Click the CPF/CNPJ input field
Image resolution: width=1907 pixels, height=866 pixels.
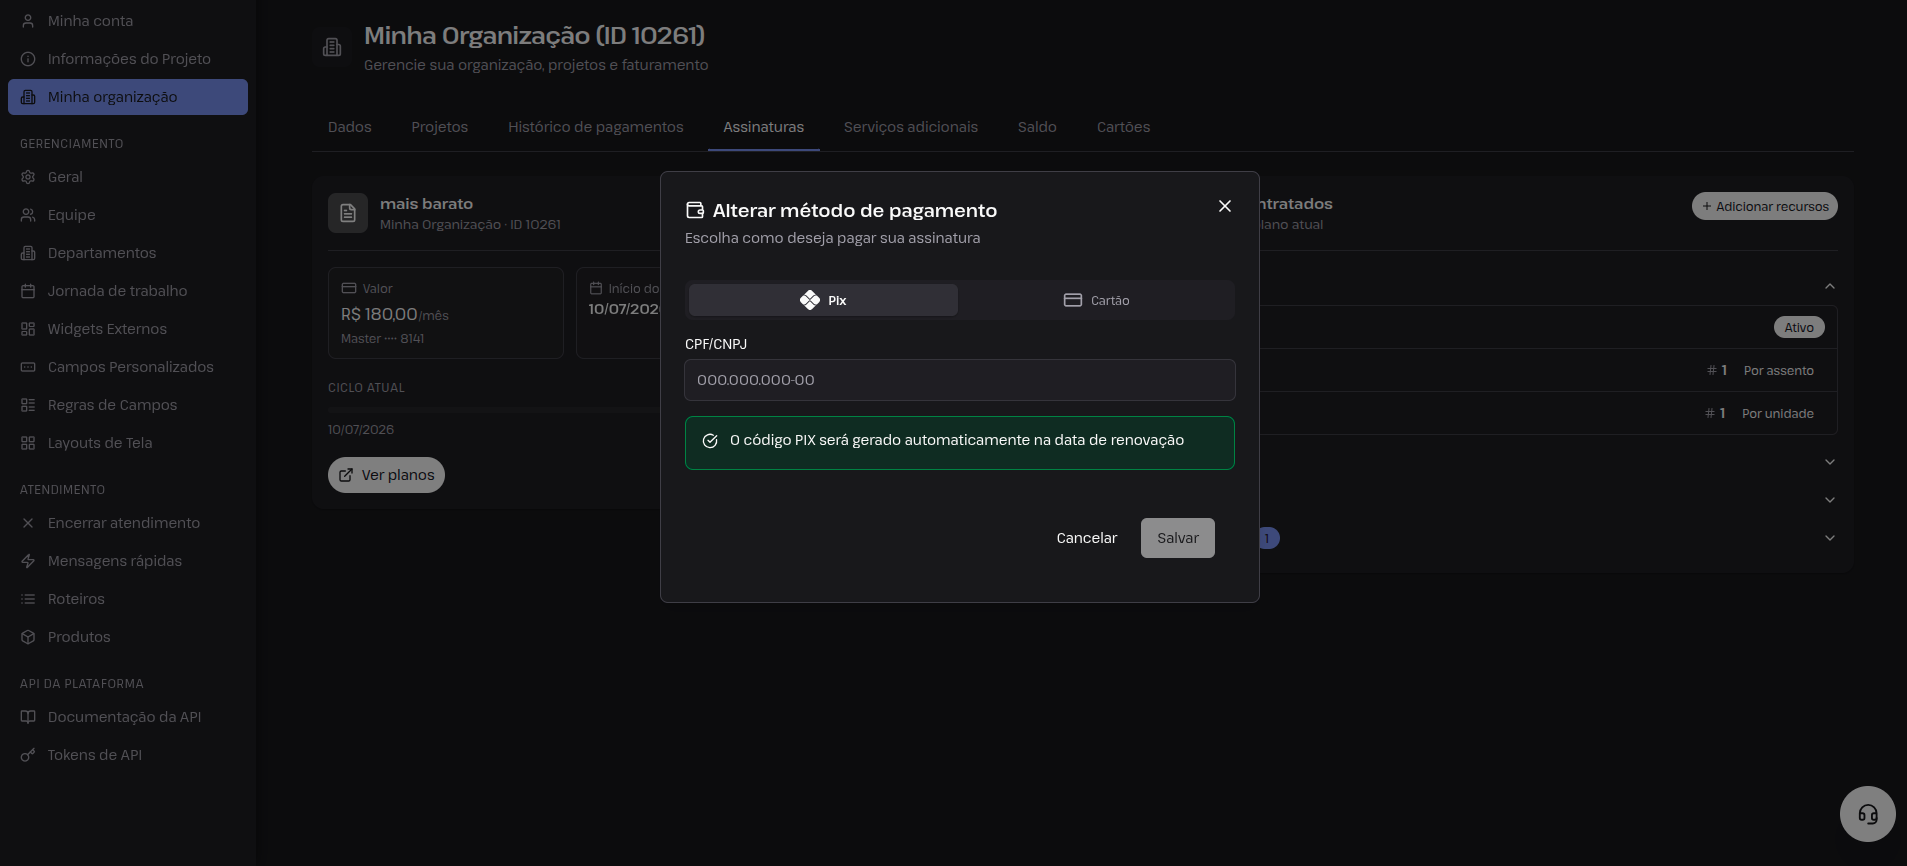[959, 380]
